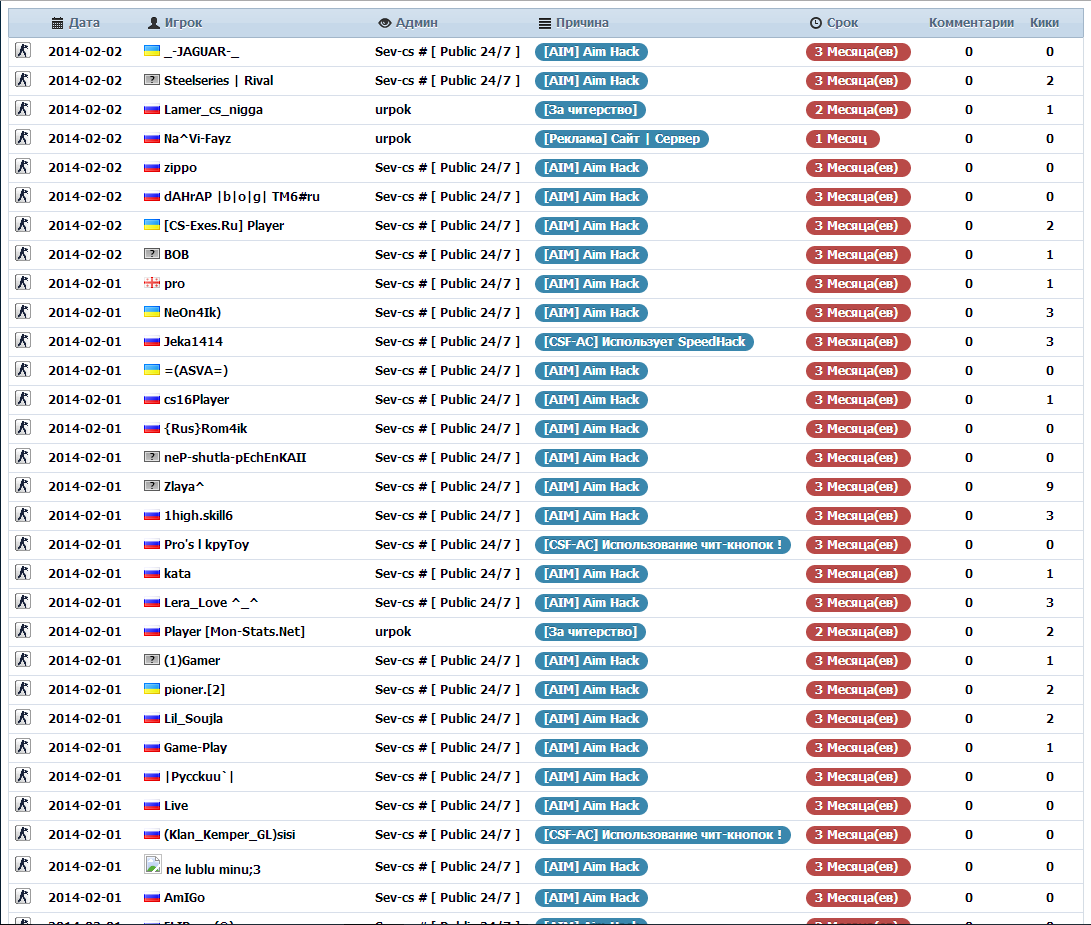Click чит-кнопок badge for (Klan_Kemper_GL)sisi
The image size is (1091, 925).
[x=662, y=835]
